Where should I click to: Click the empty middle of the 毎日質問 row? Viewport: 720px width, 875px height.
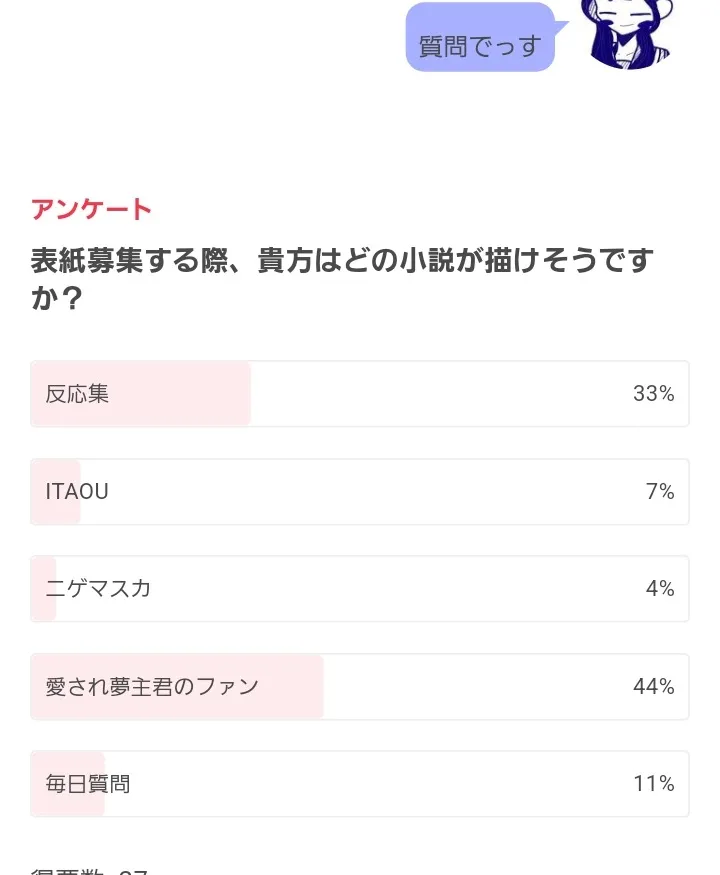click(x=380, y=784)
